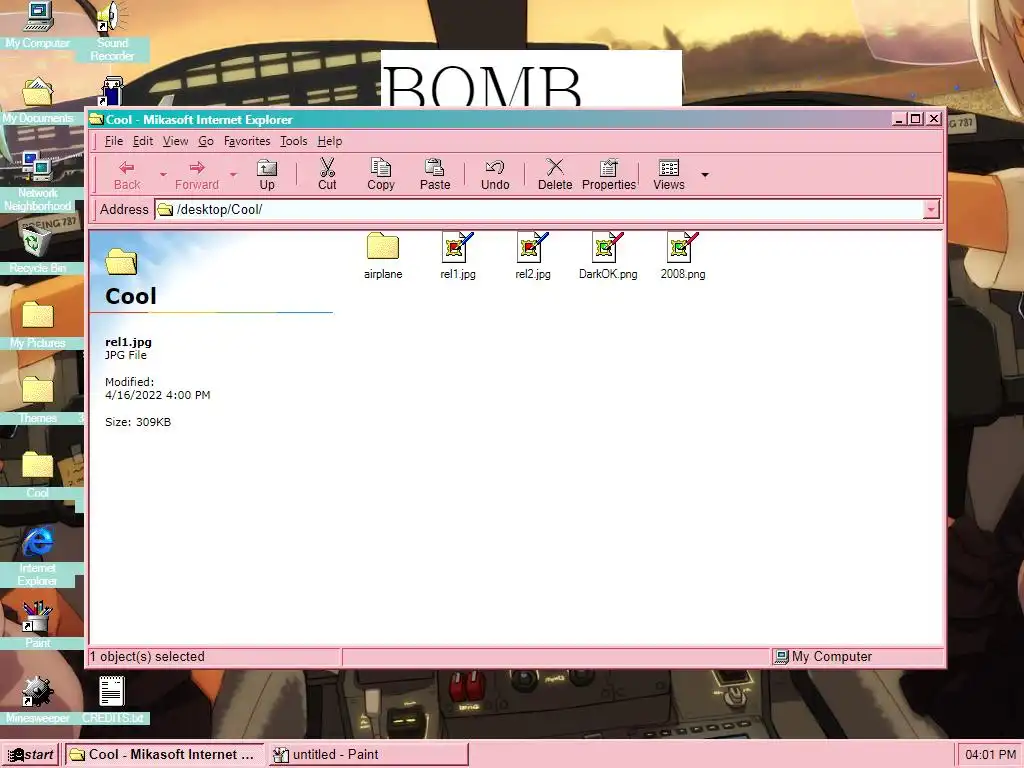Select Themes desktop folder
Screen dimensions: 1024x768
click(x=38, y=400)
